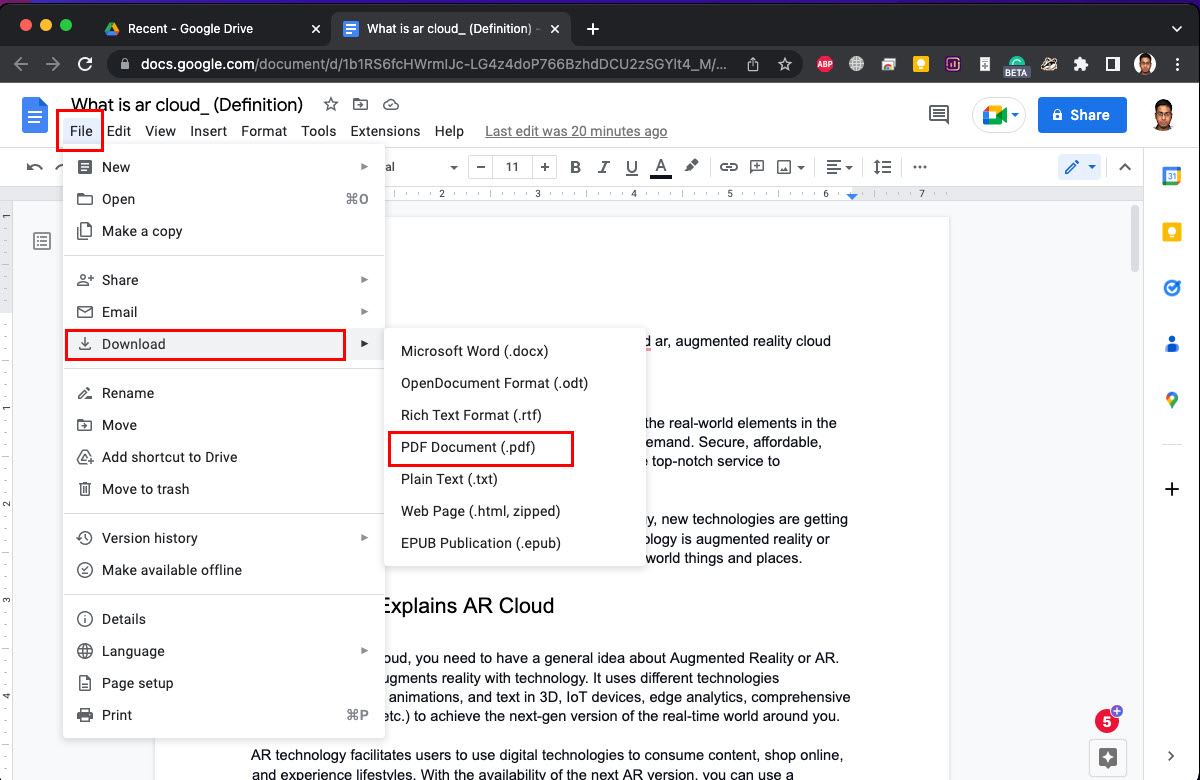Screen dimensions: 1200x780
Task: Download as PDF Document (.pdf)
Action: click(x=515, y=447)
